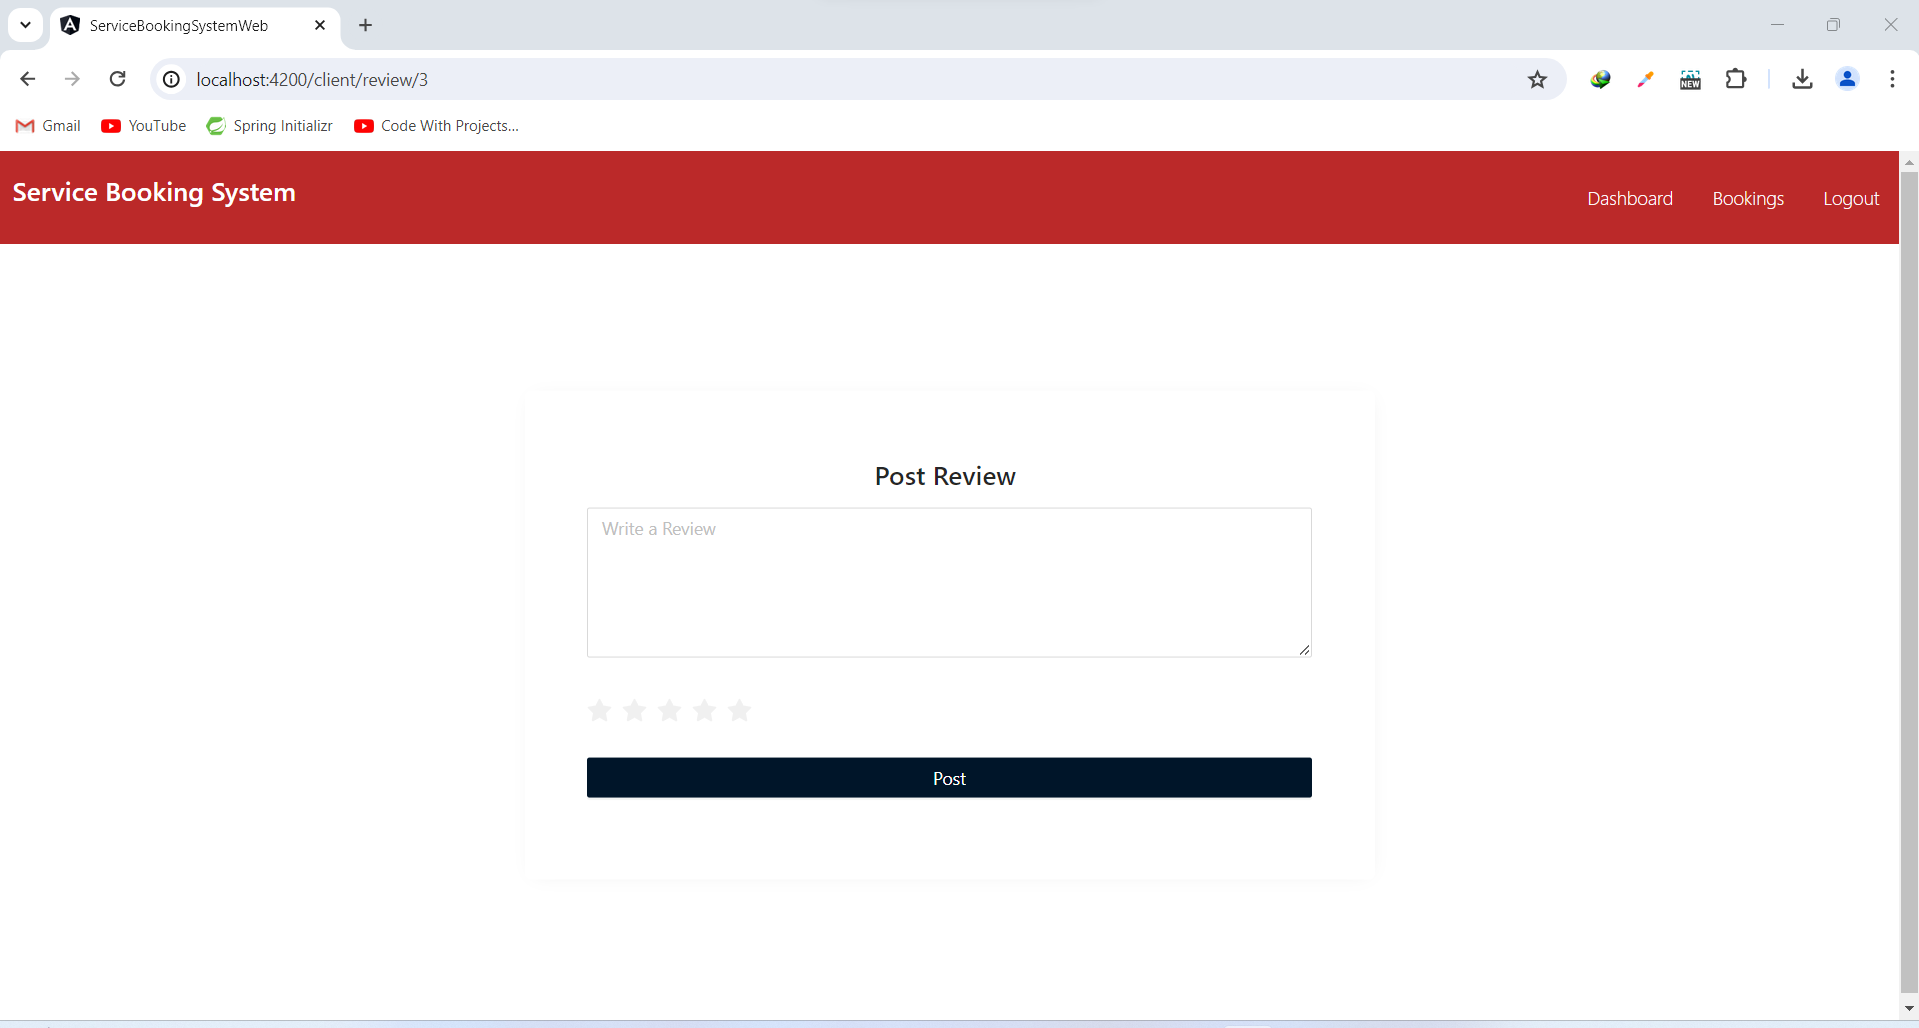The width and height of the screenshot is (1919, 1028).
Task: Minimize the browser window
Action: click(x=1777, y=25)
